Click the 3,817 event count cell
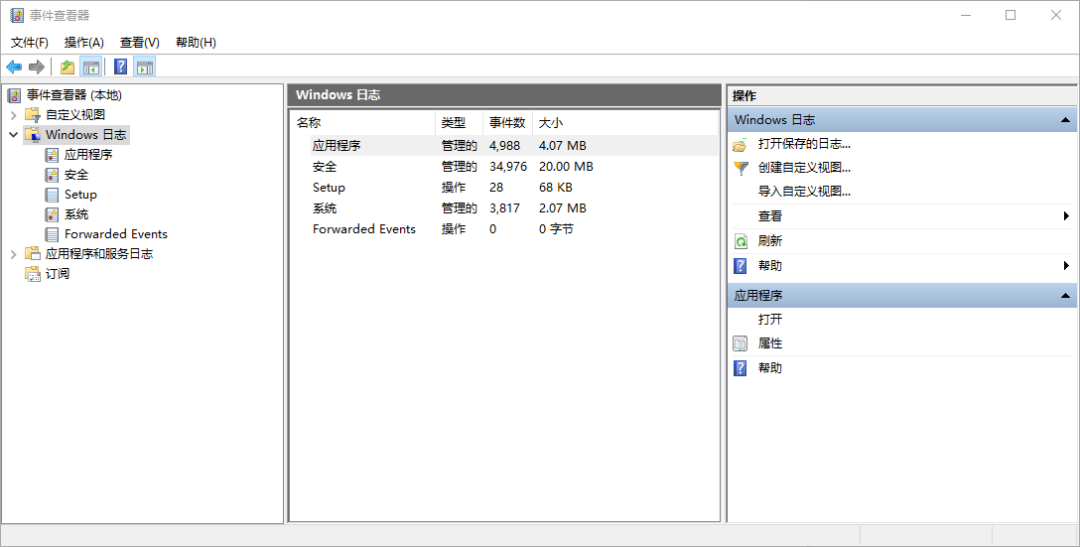The image size is (1080, 547). pos(505,208)
